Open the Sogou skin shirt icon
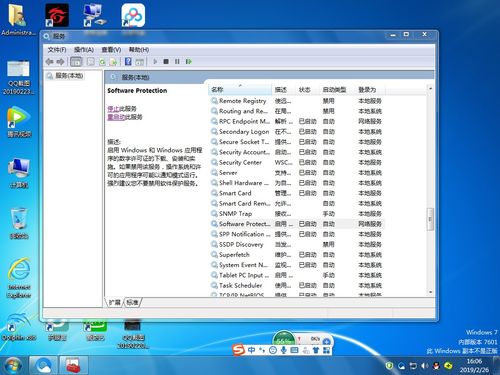The height and width of the screenshot is (375, 500). 316,350
